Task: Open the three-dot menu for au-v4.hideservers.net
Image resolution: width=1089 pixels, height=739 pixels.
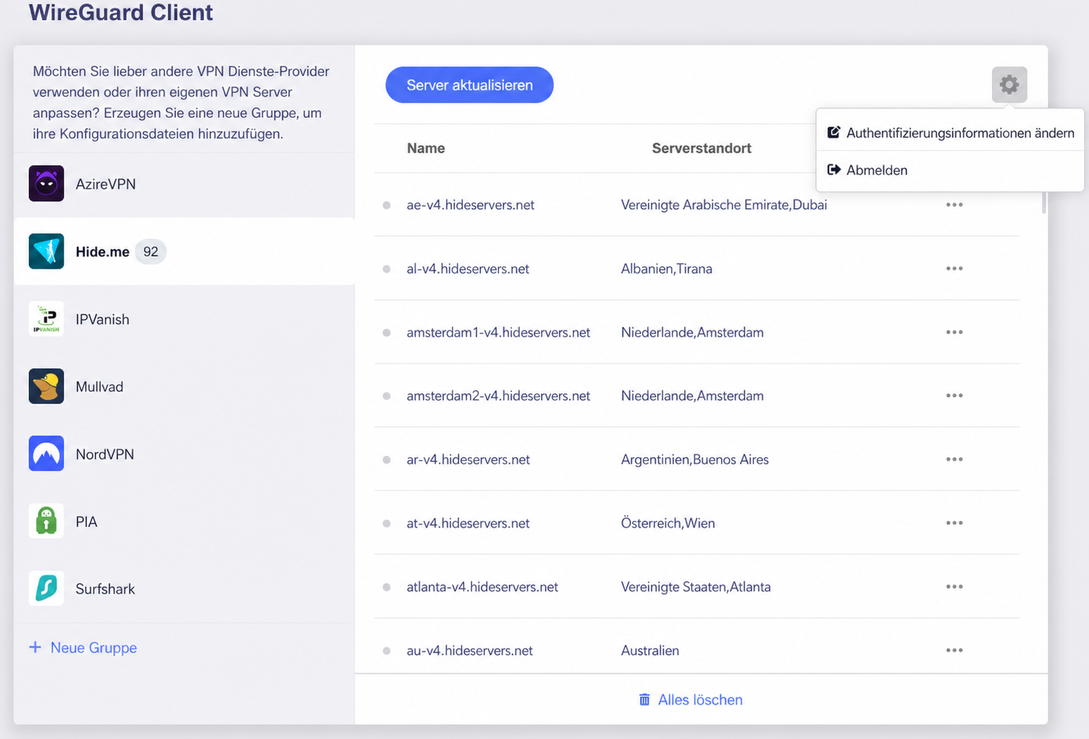Action: (x=954, y=650)
